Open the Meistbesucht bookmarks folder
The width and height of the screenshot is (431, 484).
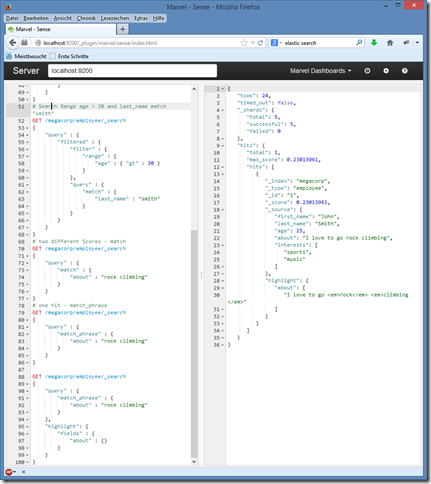coord(27,56)
